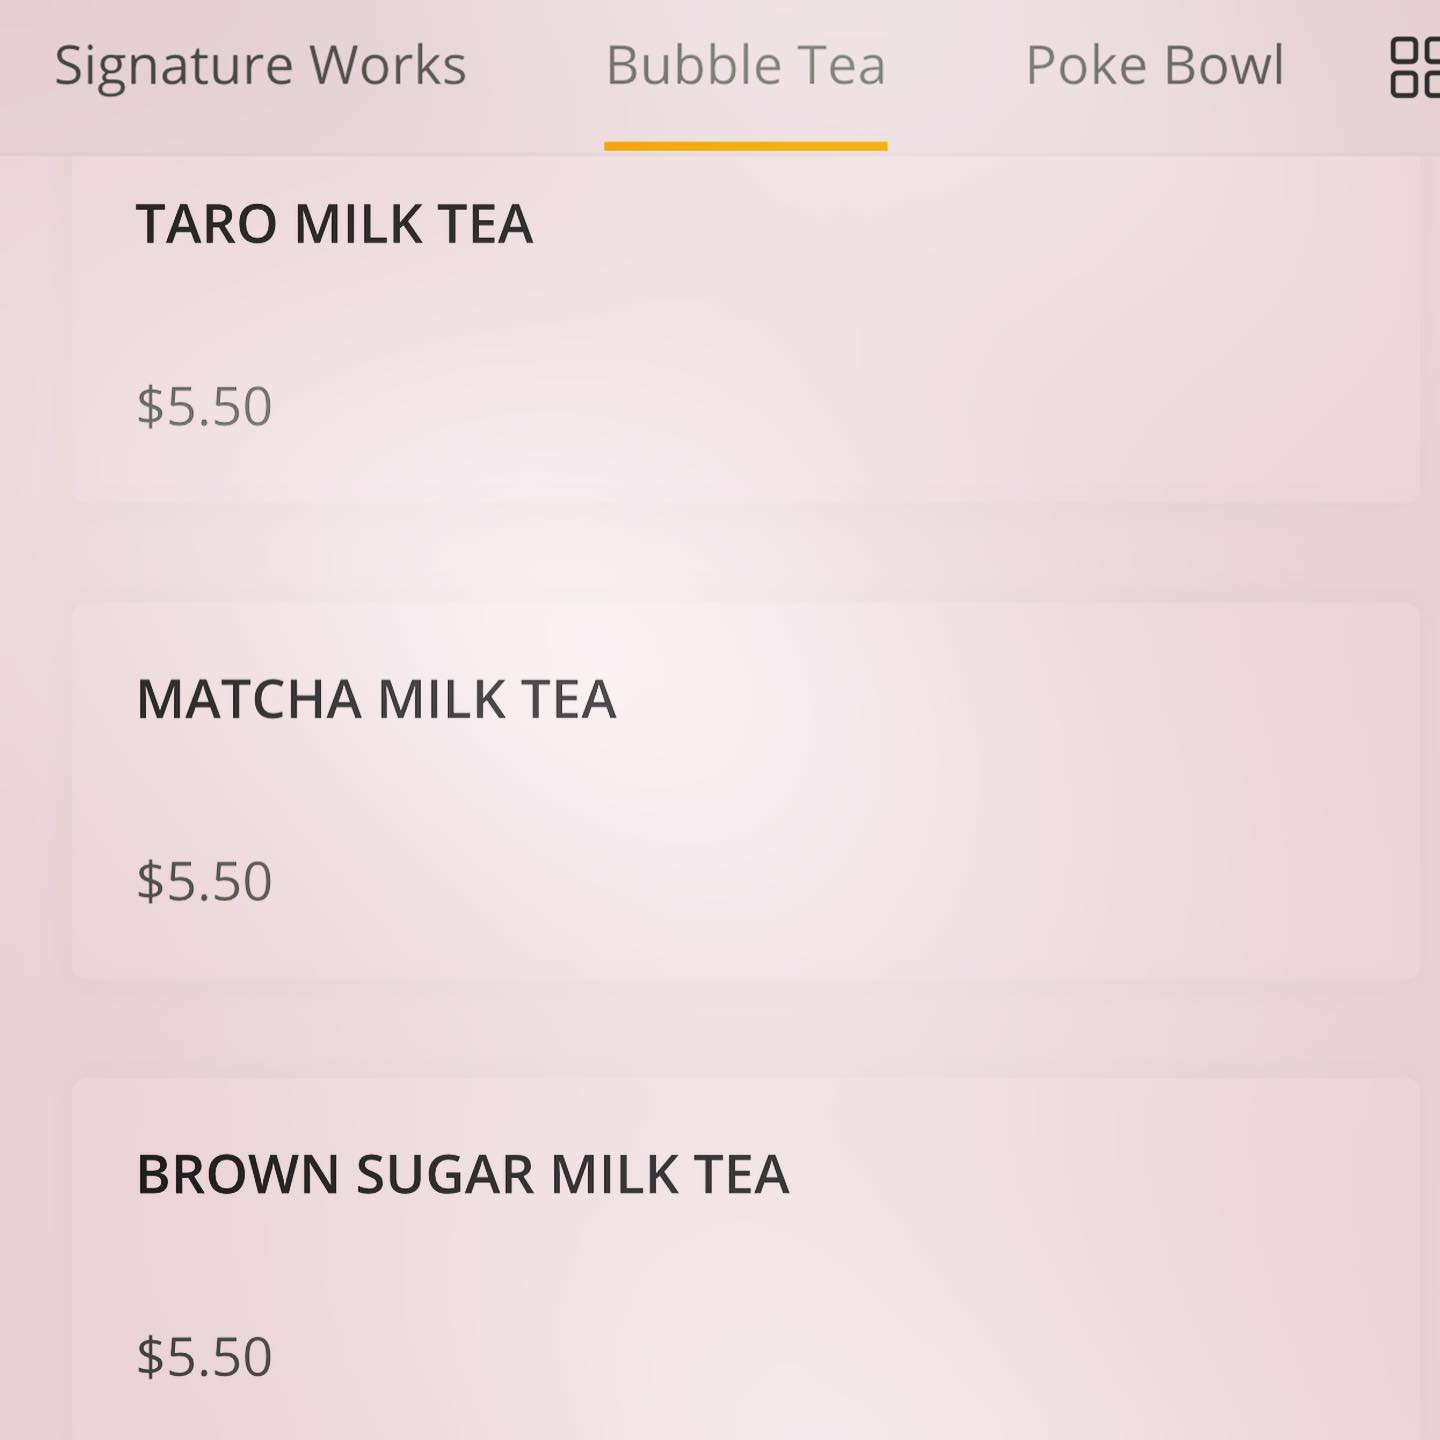Tap the gap between Matcha and Brown Sugar cards
Screen dimensions: 1440x1440
coord(745,1028)
